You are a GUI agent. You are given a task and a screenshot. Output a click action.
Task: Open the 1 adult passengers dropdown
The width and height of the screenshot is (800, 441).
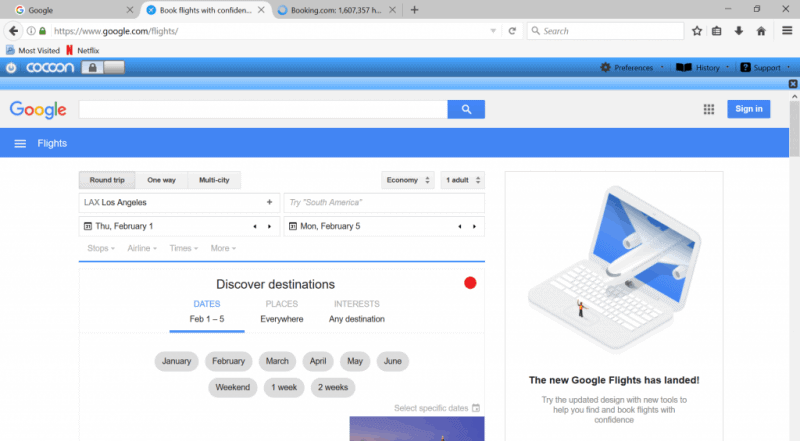tap(463, 180)
